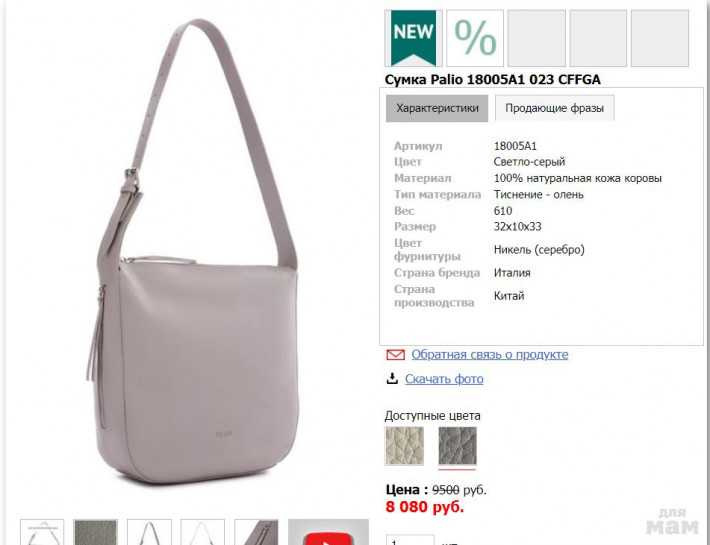710x545 pixels.
Task: Select the light beige color swatch
Action: [404, 446]
